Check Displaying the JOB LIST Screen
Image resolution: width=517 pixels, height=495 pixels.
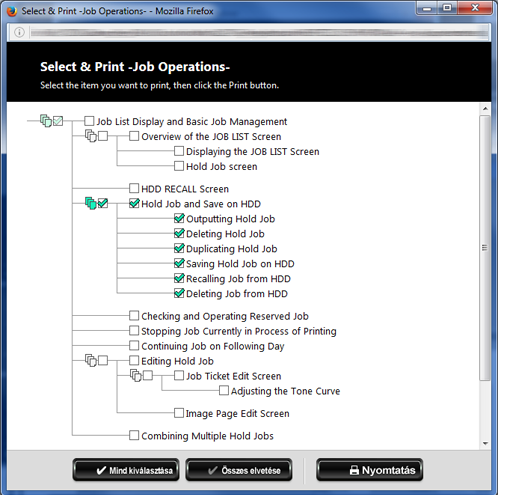point(179,151)
